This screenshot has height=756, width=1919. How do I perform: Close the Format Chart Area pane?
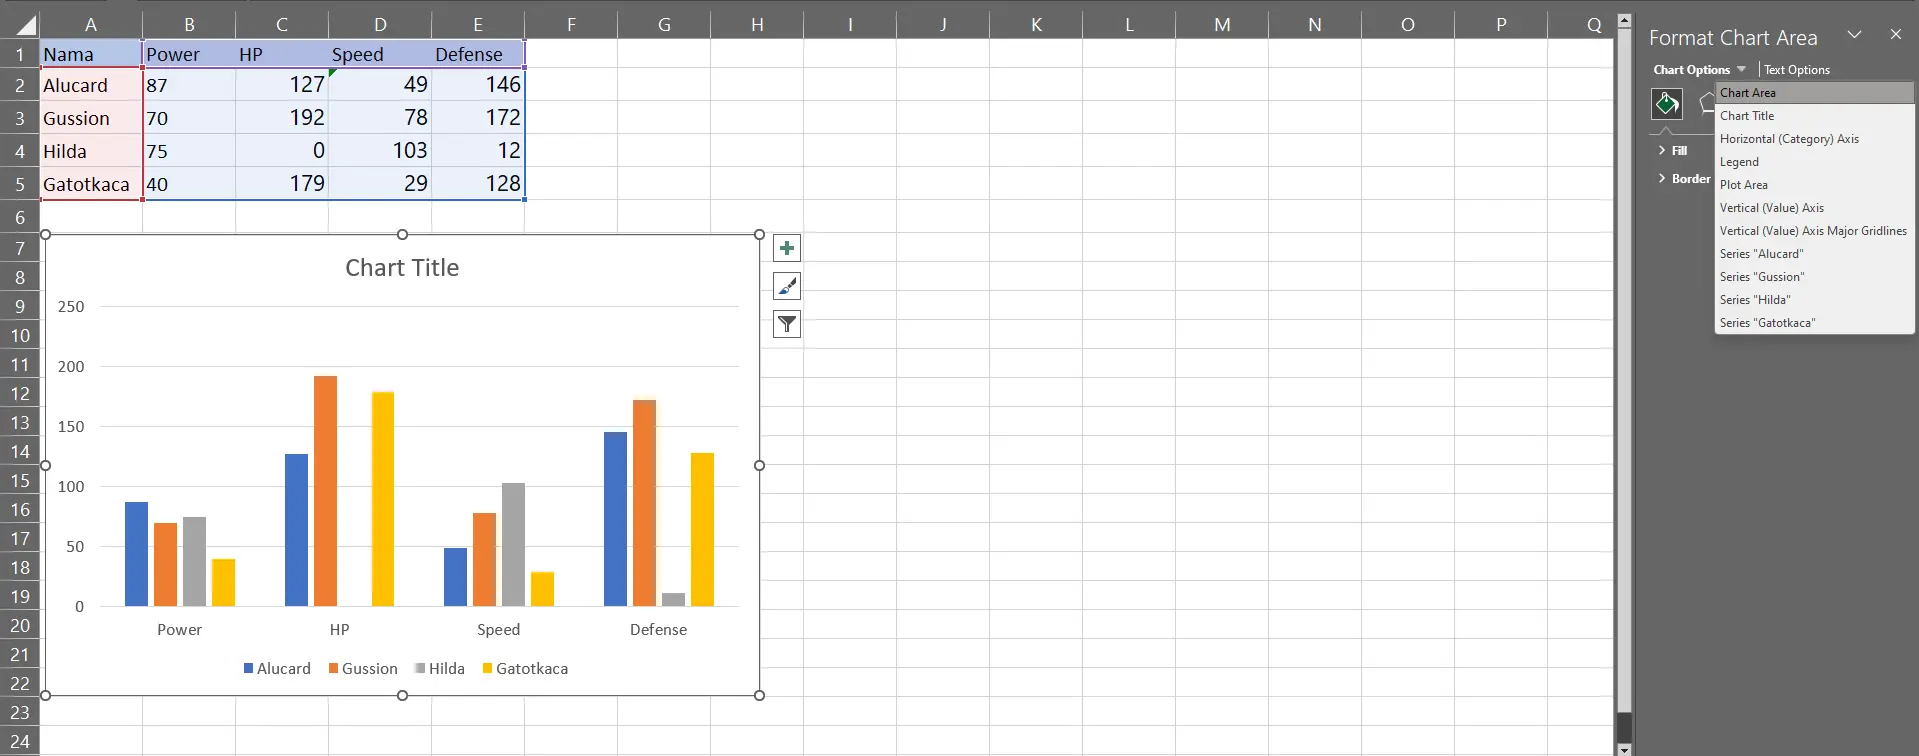click(1895, 34)
